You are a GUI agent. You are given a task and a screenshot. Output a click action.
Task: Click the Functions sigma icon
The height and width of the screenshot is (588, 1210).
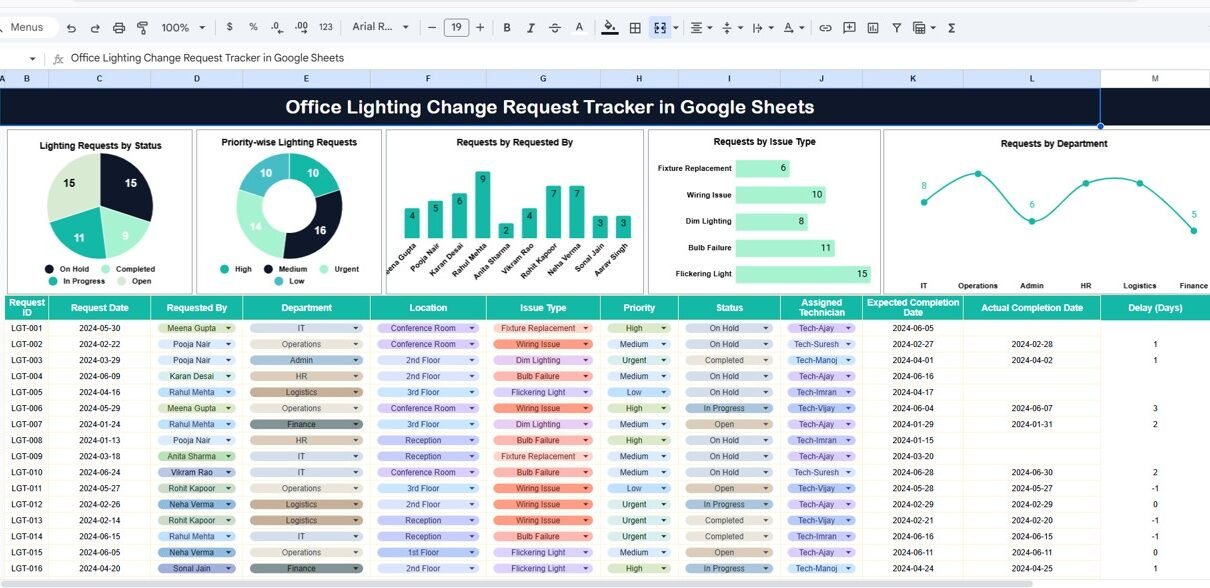click(x=951, y=28)
